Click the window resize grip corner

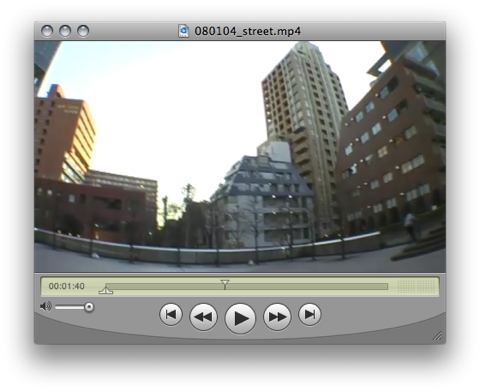click(x=438, y=336)
